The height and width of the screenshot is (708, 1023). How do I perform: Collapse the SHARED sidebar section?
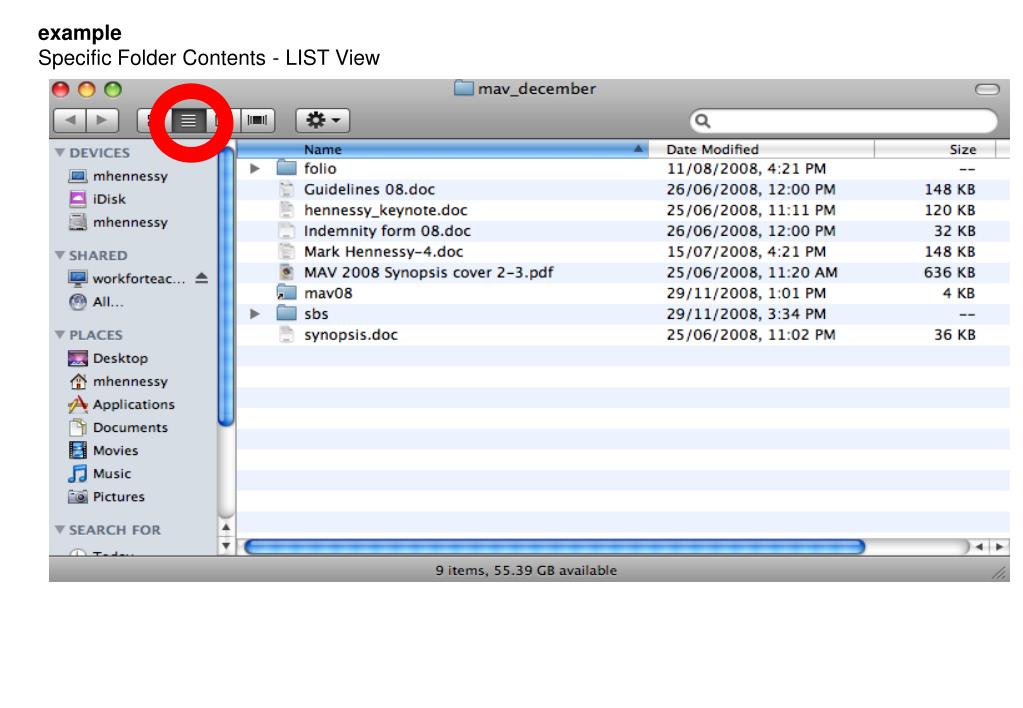pyautogui.click(x=60, y=254)
